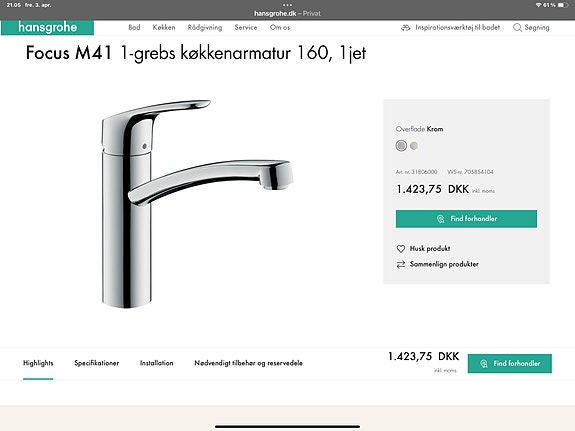Click the inspiration tool bathtub icon
The width and height of the screenshot is (575, 431).
click(405, 28)
